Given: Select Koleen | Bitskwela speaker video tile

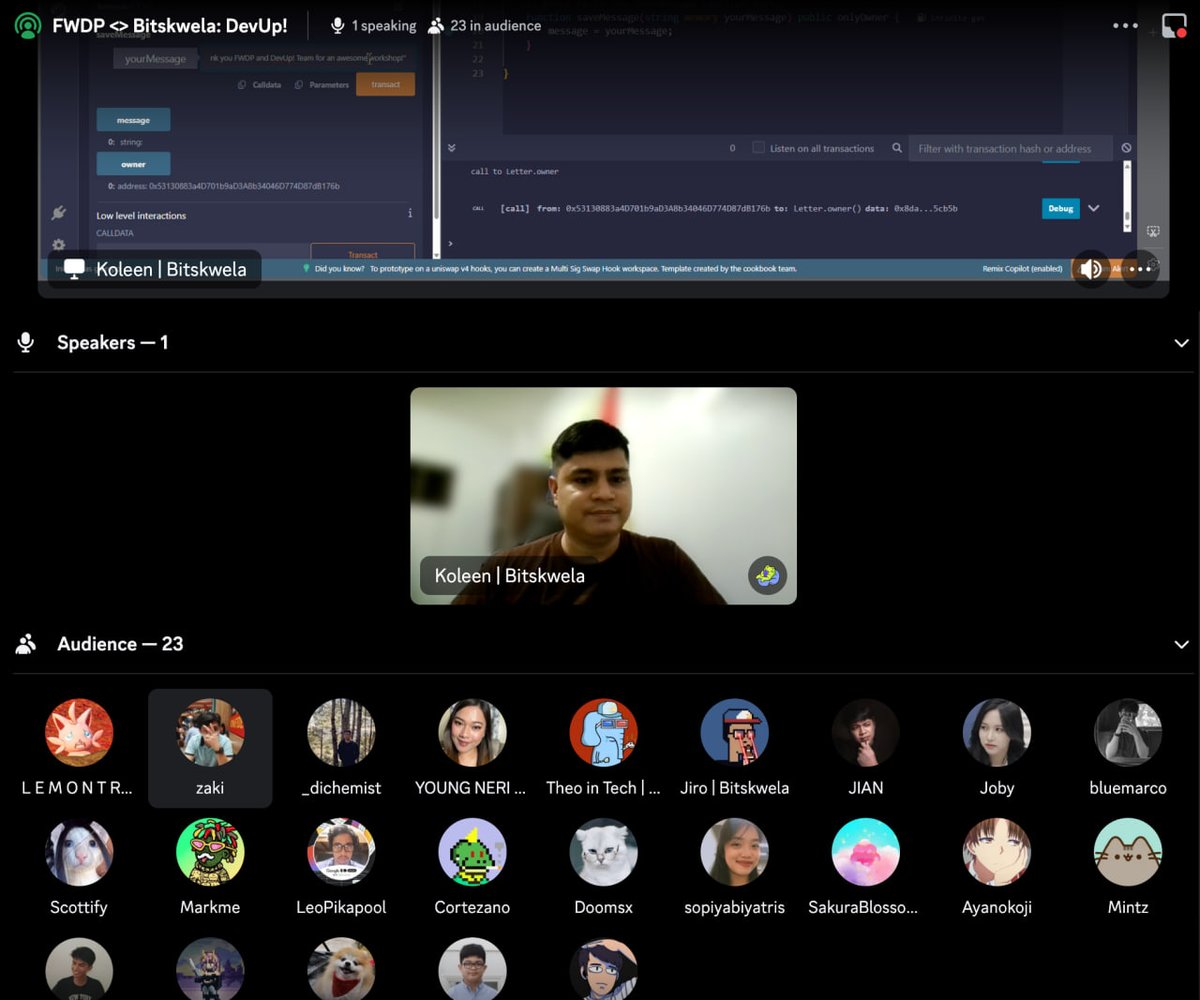Looking at the screenshot, I should 603,496.
